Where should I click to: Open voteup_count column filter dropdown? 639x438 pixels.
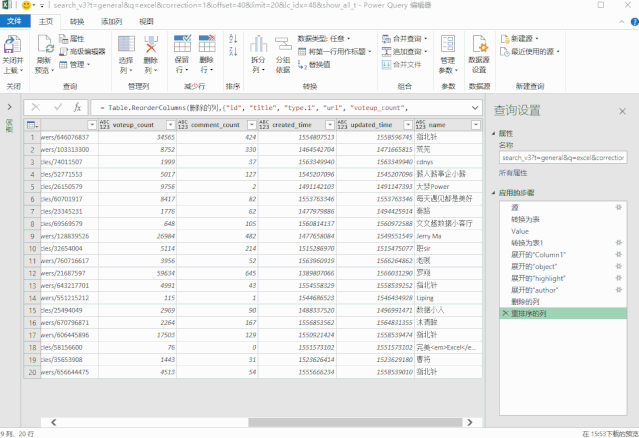tap(171, 125)
